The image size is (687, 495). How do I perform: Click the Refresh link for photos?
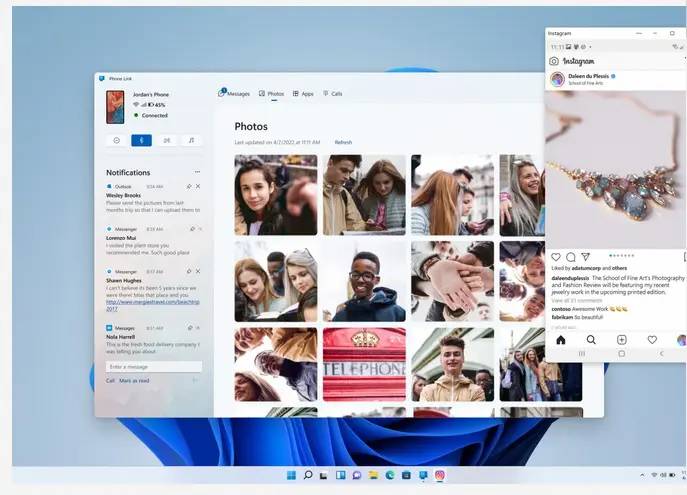coord(343,142)
